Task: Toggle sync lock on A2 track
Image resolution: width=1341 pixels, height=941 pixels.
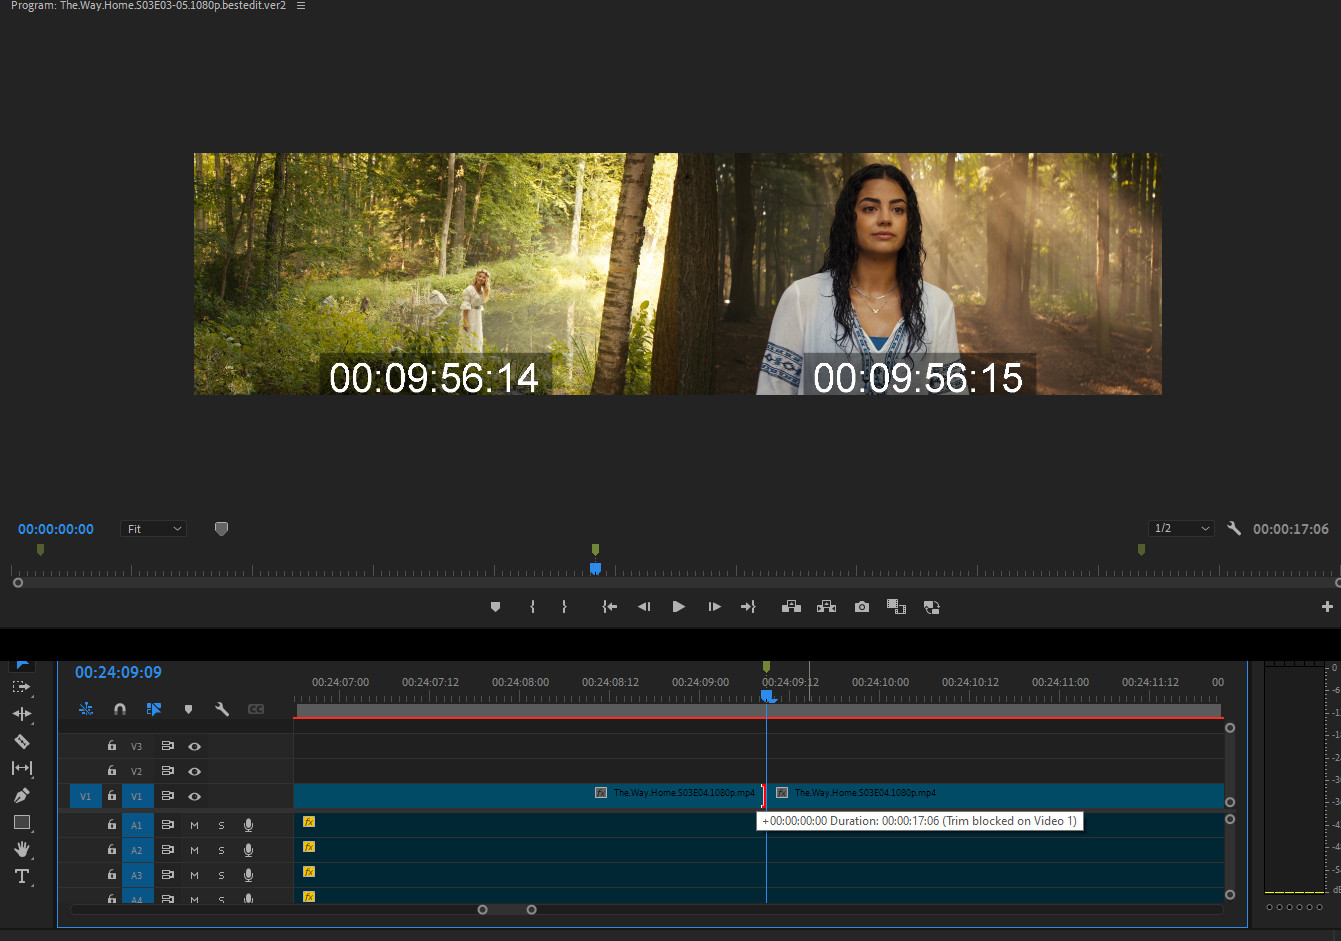Action: coord(167,850)
